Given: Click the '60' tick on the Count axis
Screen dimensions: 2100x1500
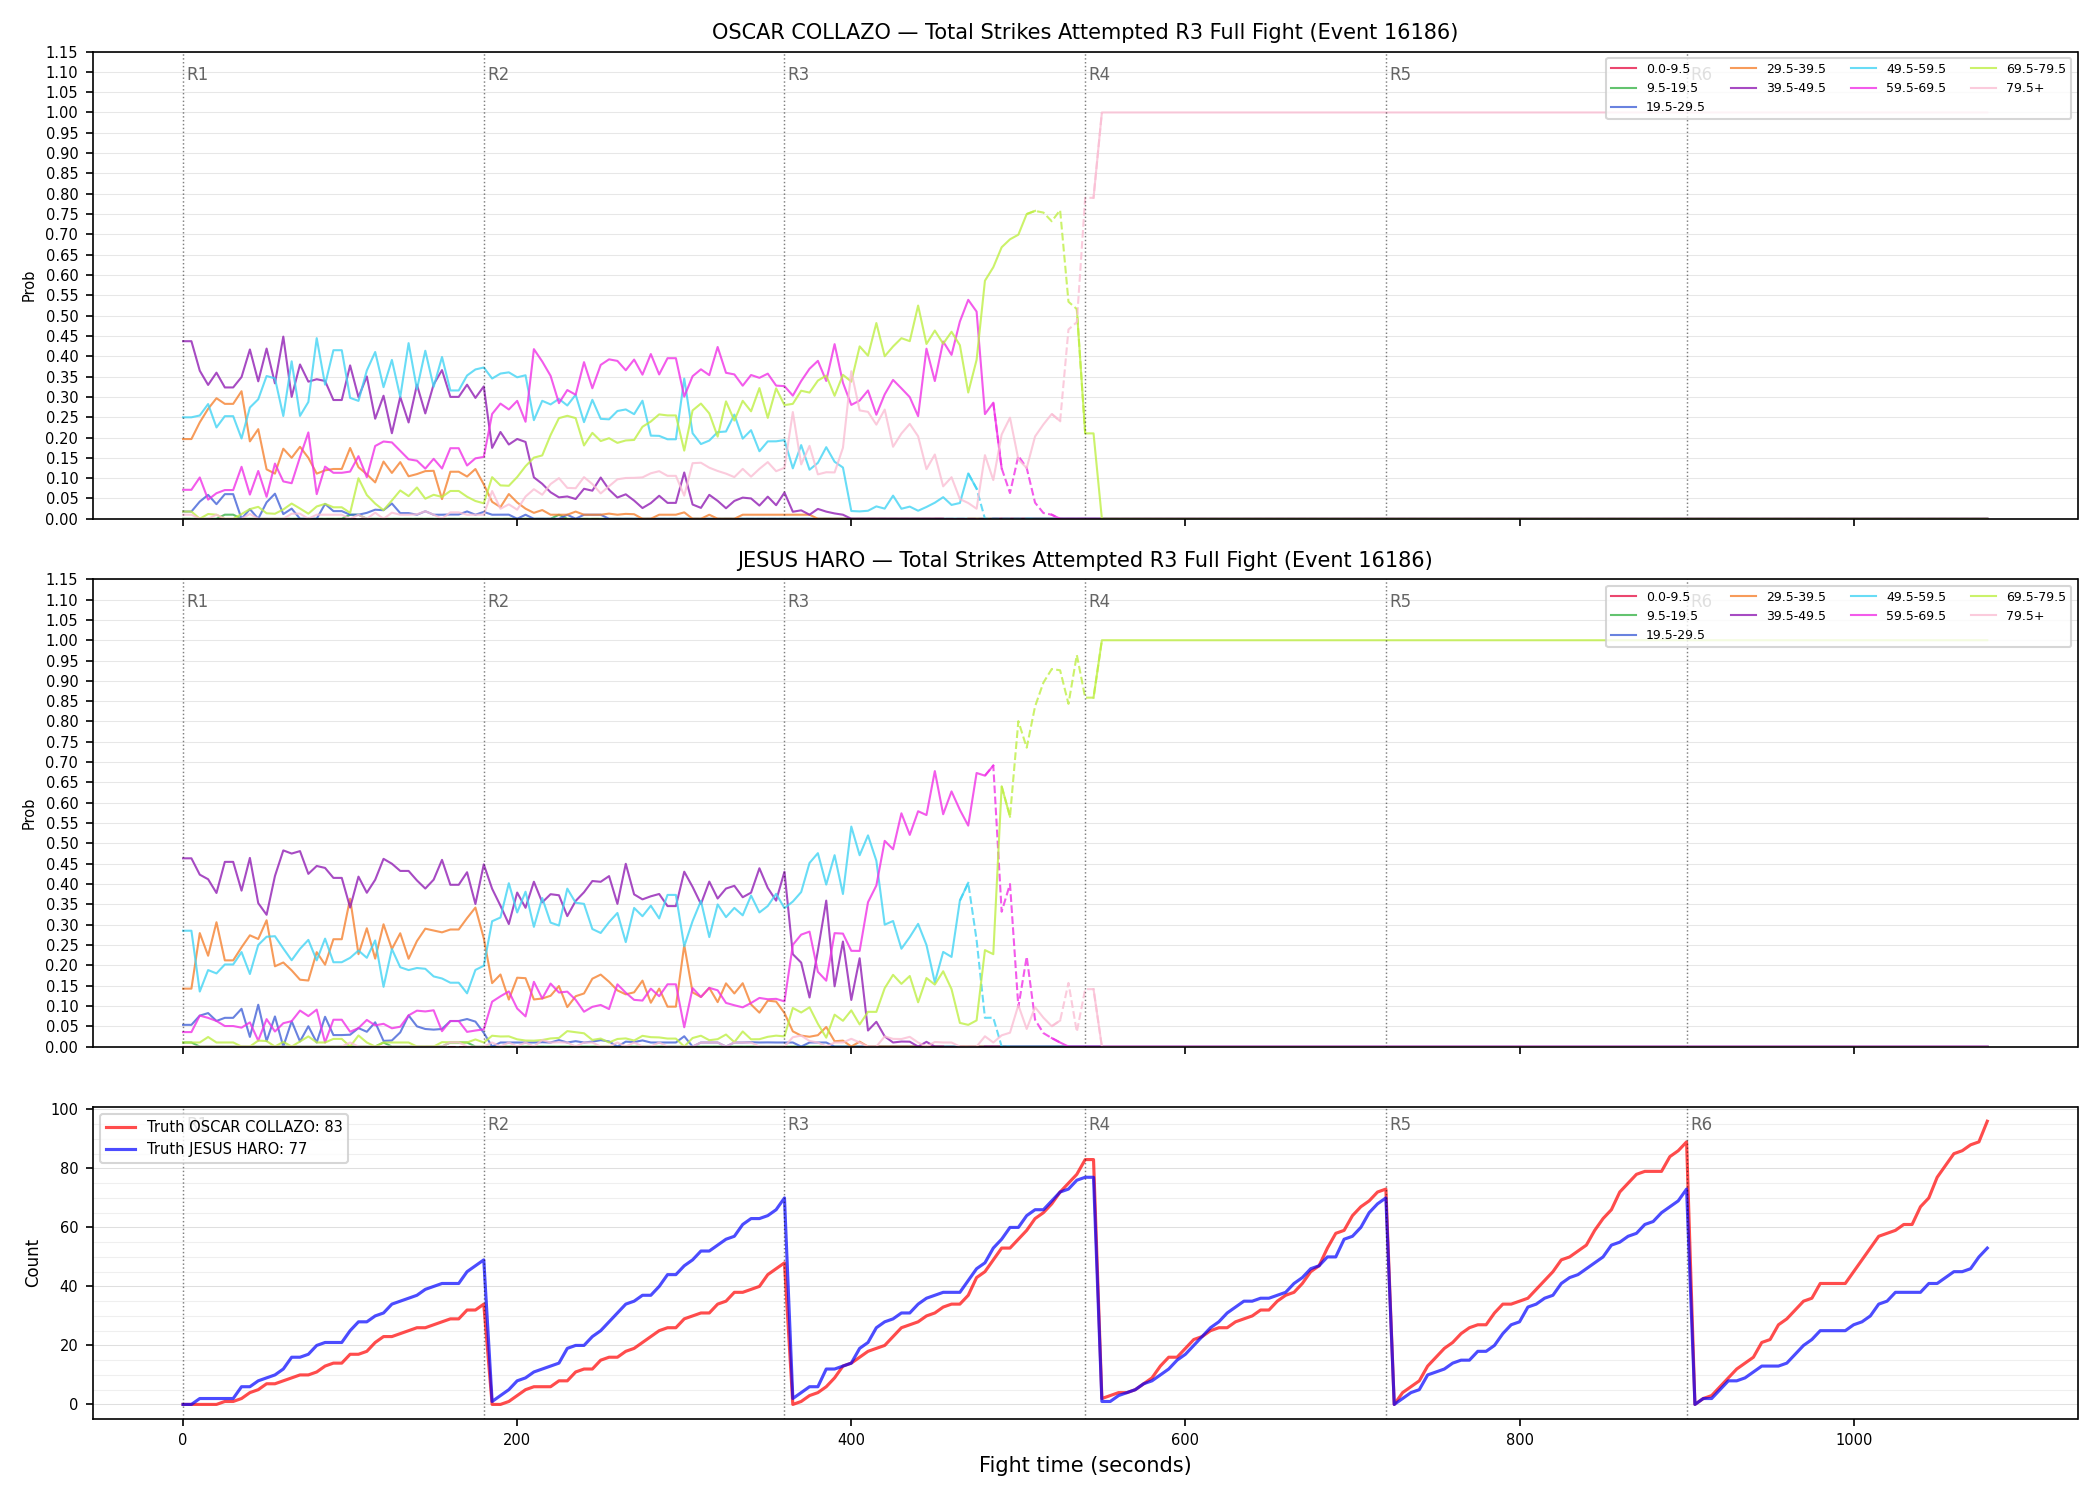Looking at the screenshot, I should click(x=69, y=1227).
